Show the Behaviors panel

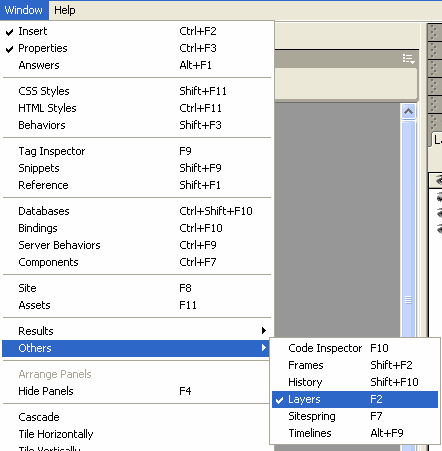(x=137, y=125)
